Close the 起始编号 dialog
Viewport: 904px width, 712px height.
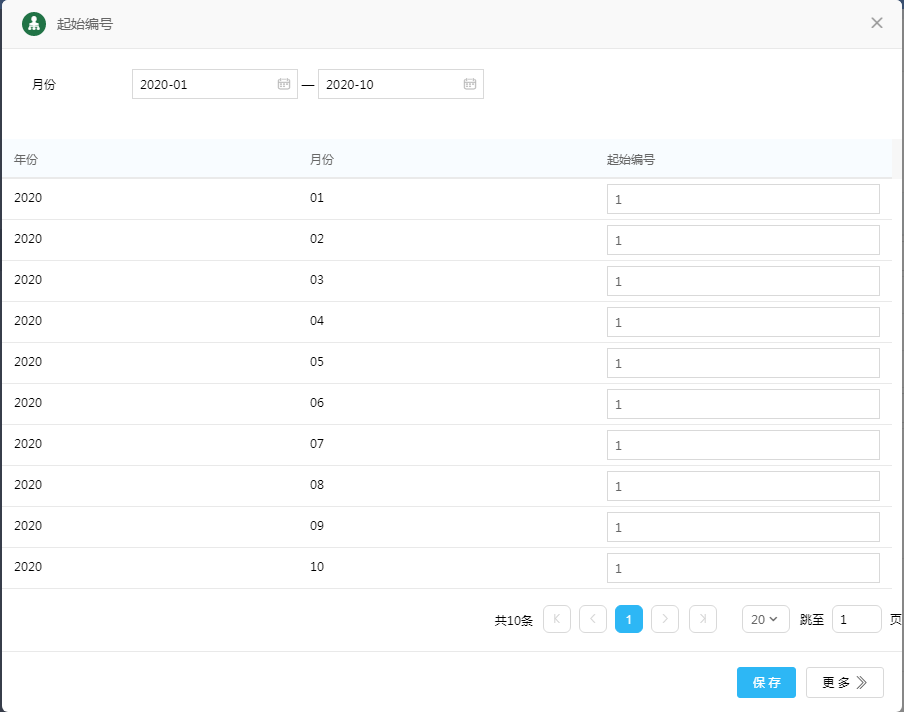(x=877, y=23)
